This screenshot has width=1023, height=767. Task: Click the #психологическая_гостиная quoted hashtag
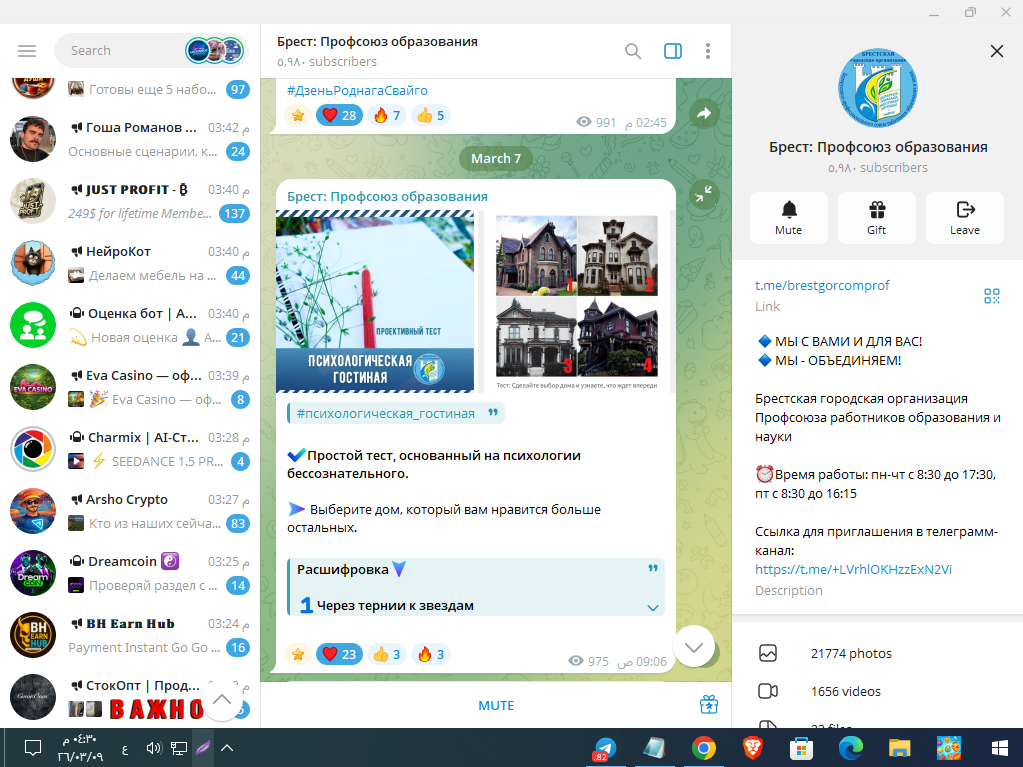click(x=386, y=414)
